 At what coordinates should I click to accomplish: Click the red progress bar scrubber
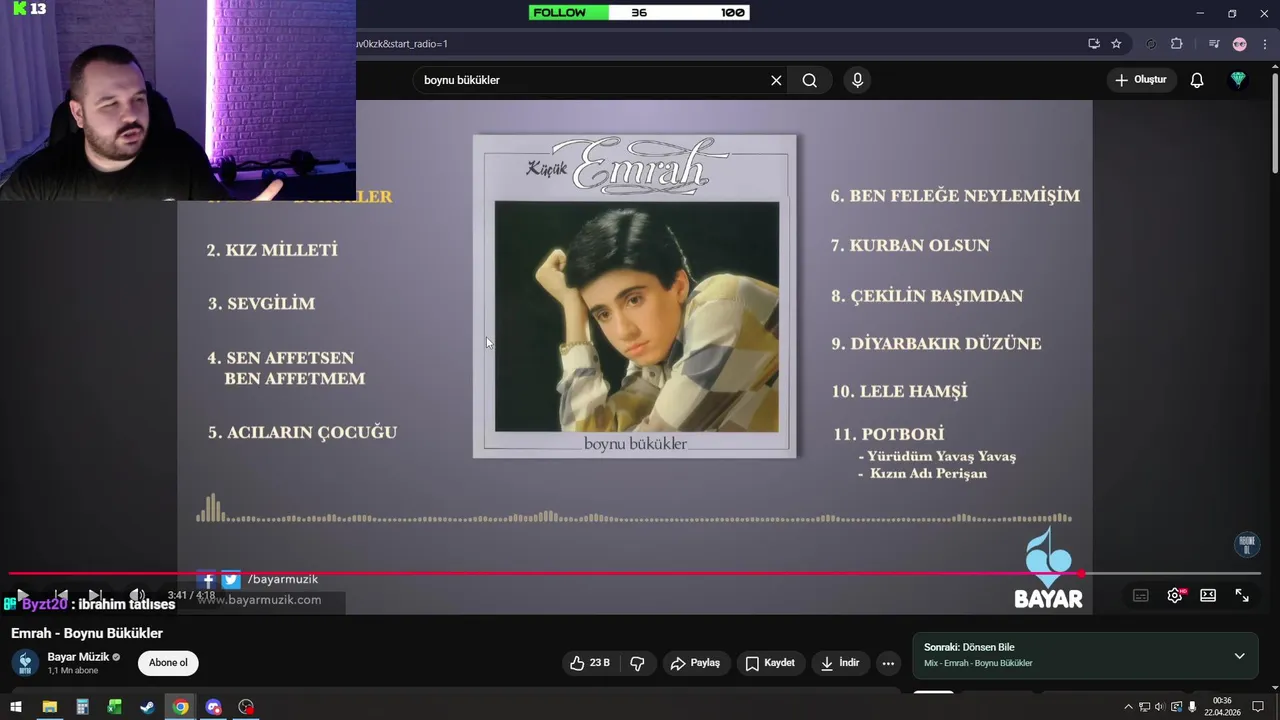[1081, 574]
